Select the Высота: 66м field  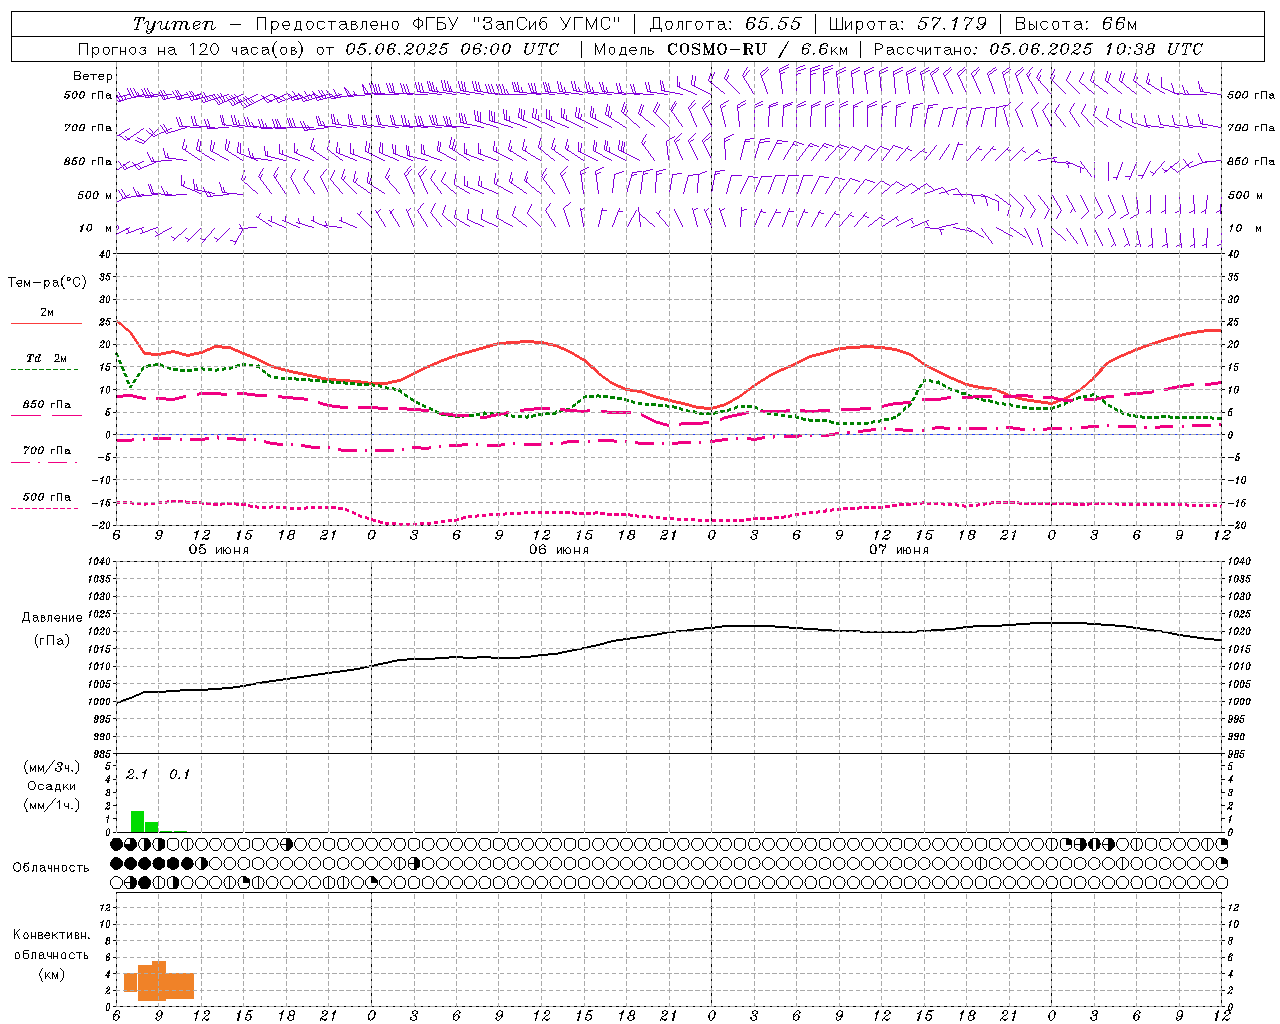(1076, 24)
